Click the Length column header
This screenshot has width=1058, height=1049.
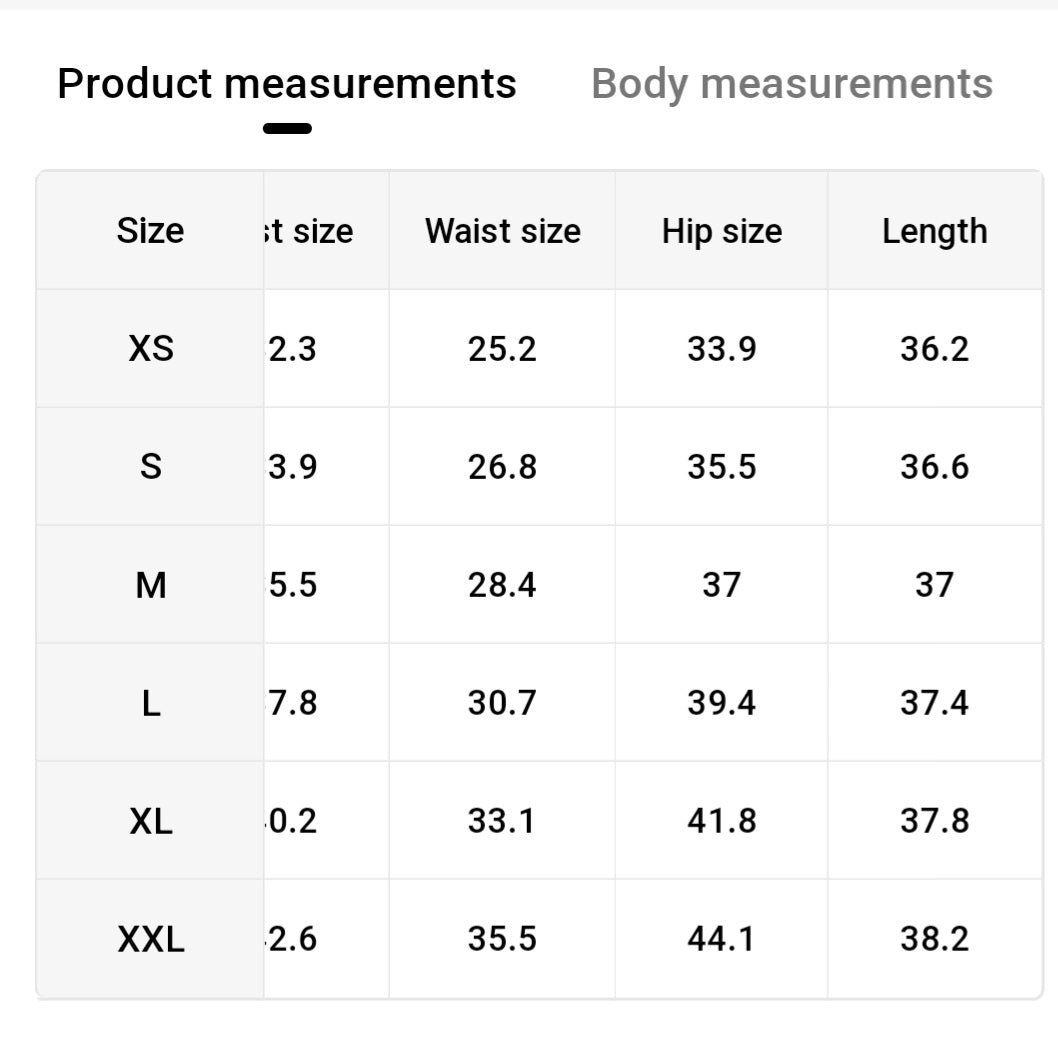click(x=934, y=231)
